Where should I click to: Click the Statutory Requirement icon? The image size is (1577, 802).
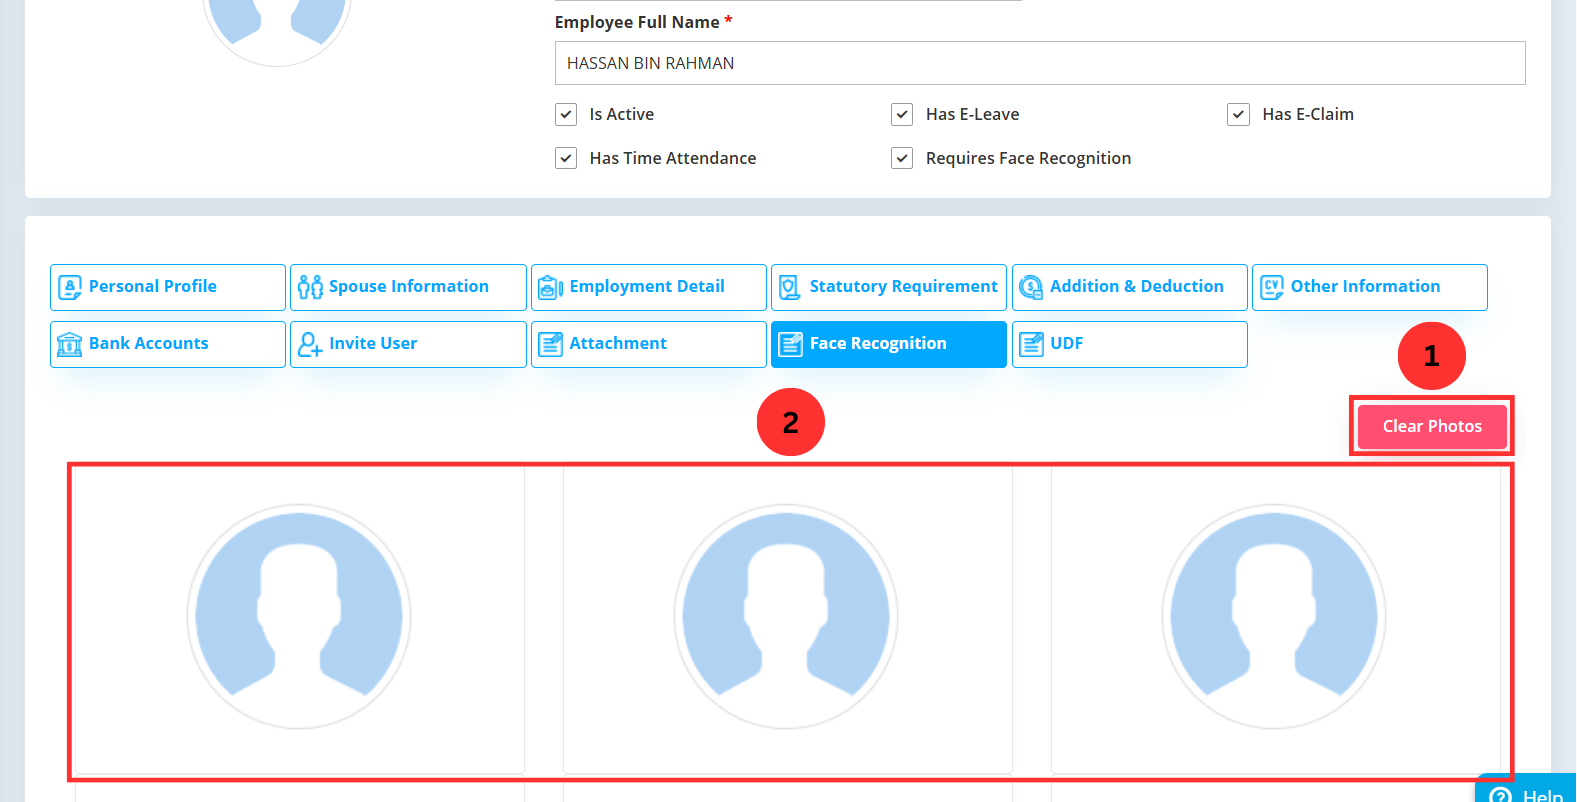point(790,288)
